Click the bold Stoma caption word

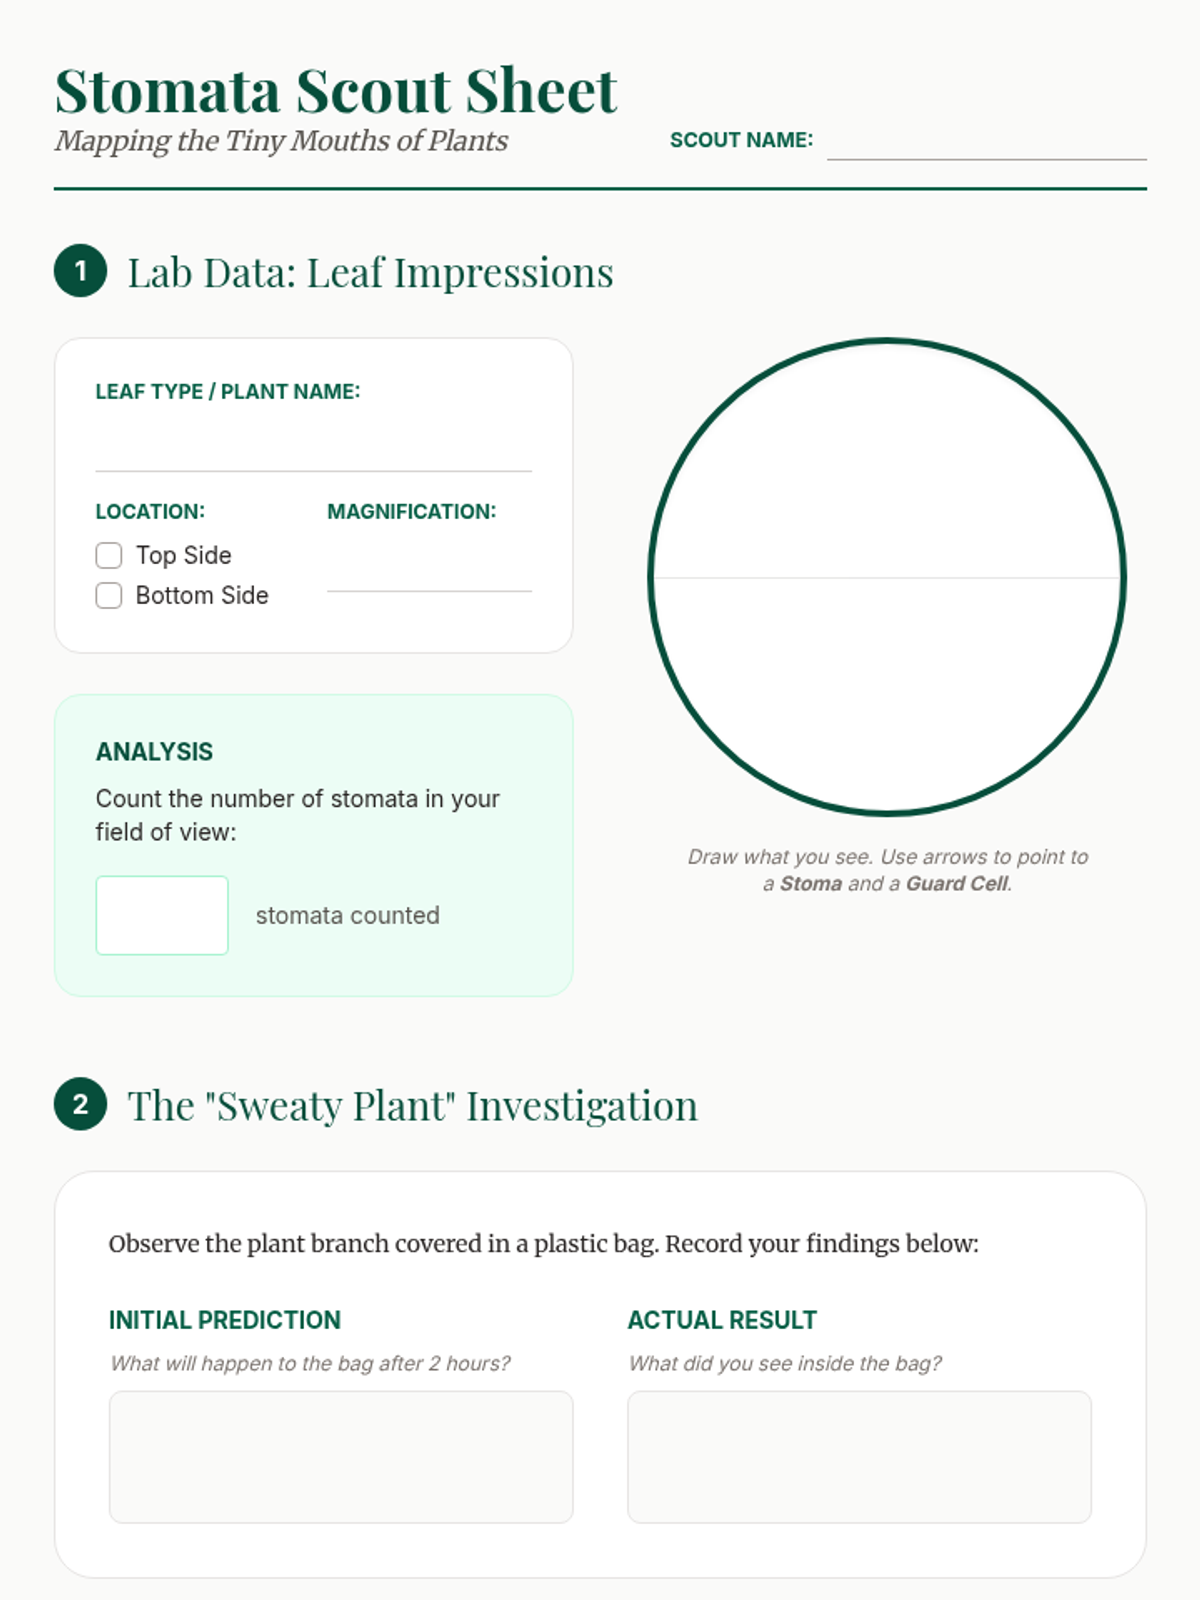[811, 883]
